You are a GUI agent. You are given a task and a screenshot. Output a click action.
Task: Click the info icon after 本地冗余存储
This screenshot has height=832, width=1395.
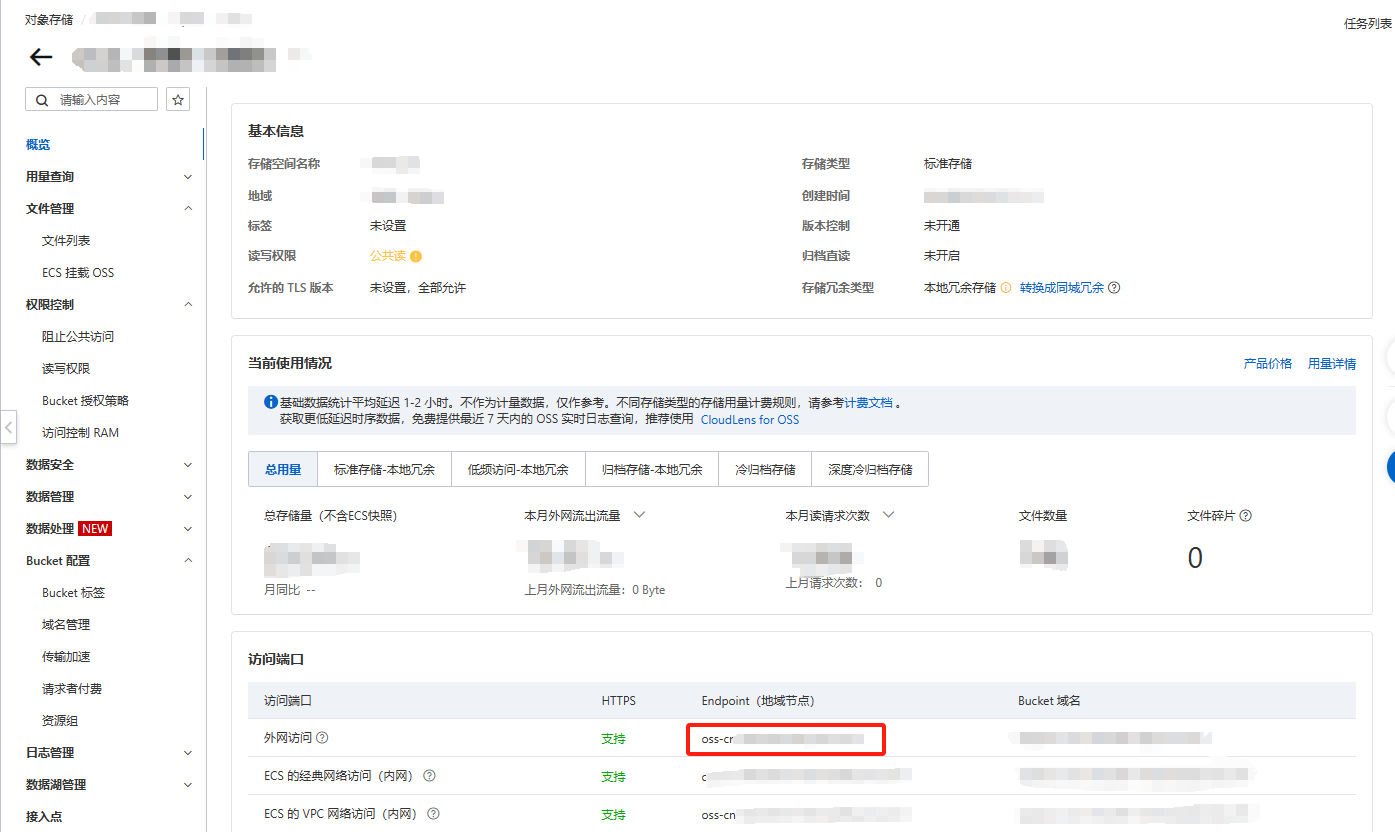pyautogui.click(x=1006, y=288)
